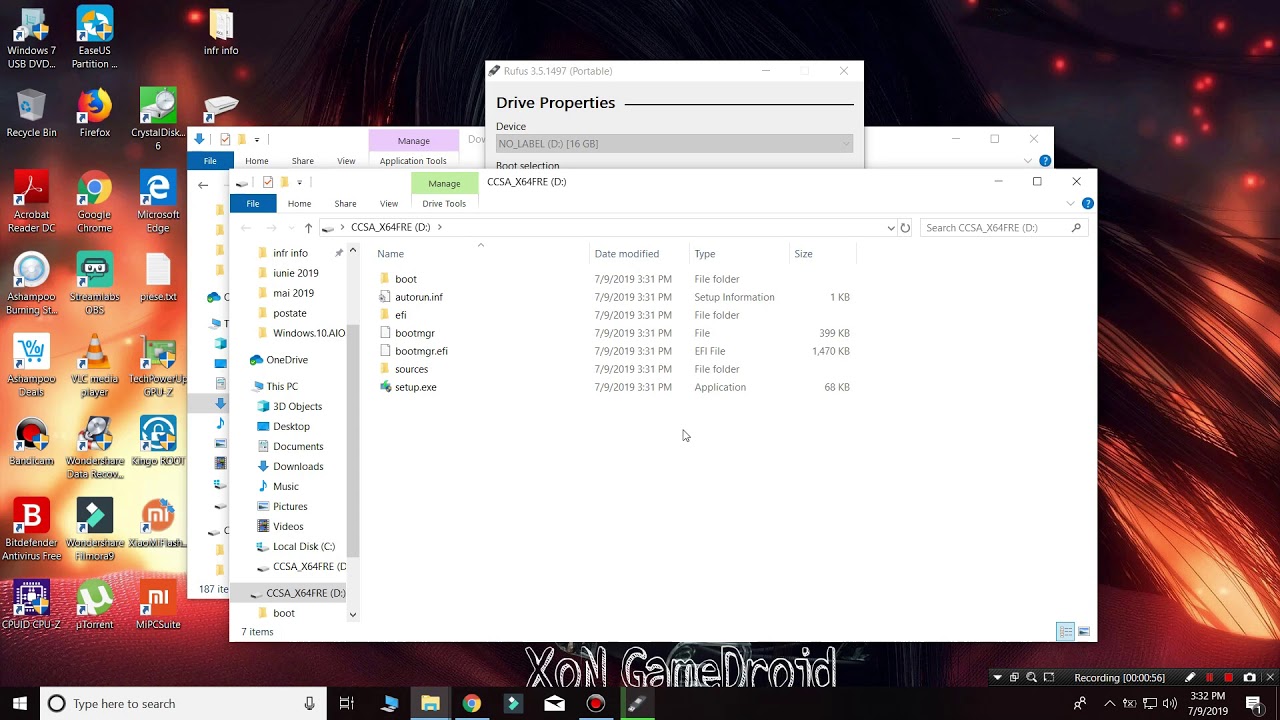Screen dimensions: 1280x720
Task: Open the address bar history dropdown
Action: point(891,228)
